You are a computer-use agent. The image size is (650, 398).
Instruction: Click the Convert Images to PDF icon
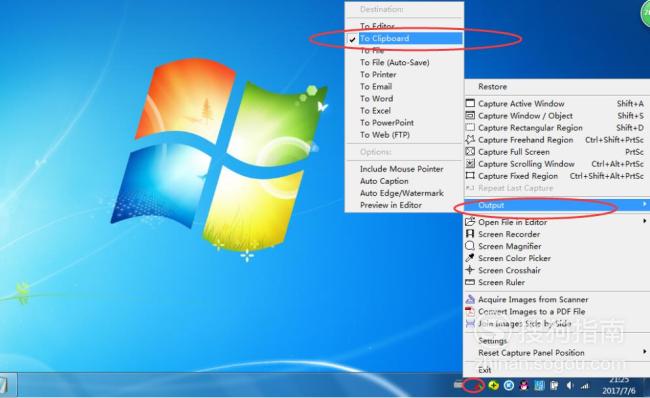click(470, 311)
